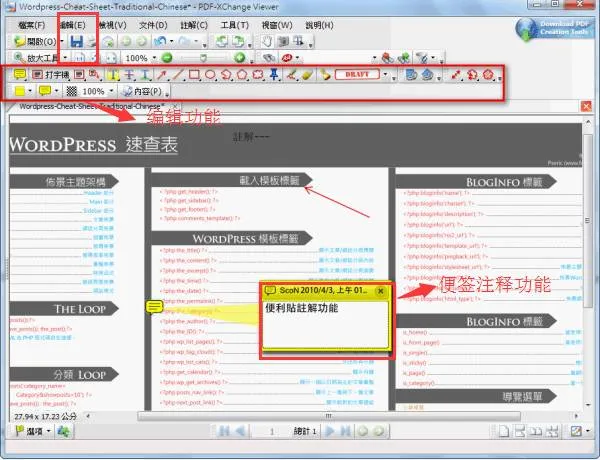Expand the 開啟(O) dropdown arrow
600x460 pixels.
tap(62, 41)
